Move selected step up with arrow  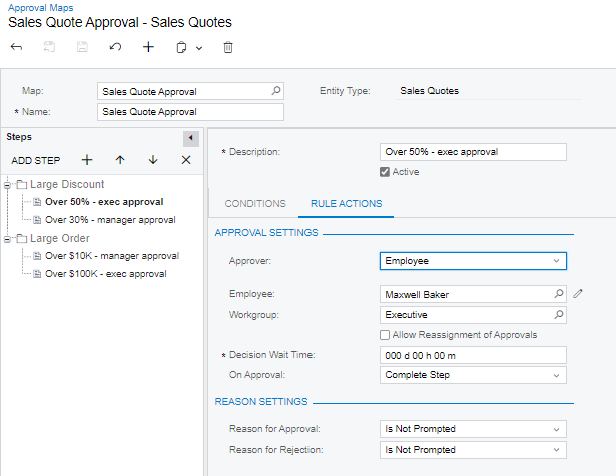click(x=120, y=160)
